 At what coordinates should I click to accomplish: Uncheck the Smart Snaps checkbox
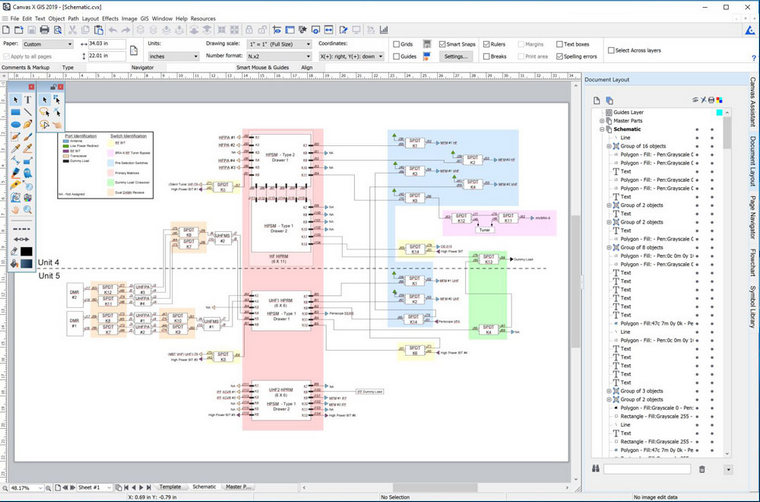click(443, 45)
